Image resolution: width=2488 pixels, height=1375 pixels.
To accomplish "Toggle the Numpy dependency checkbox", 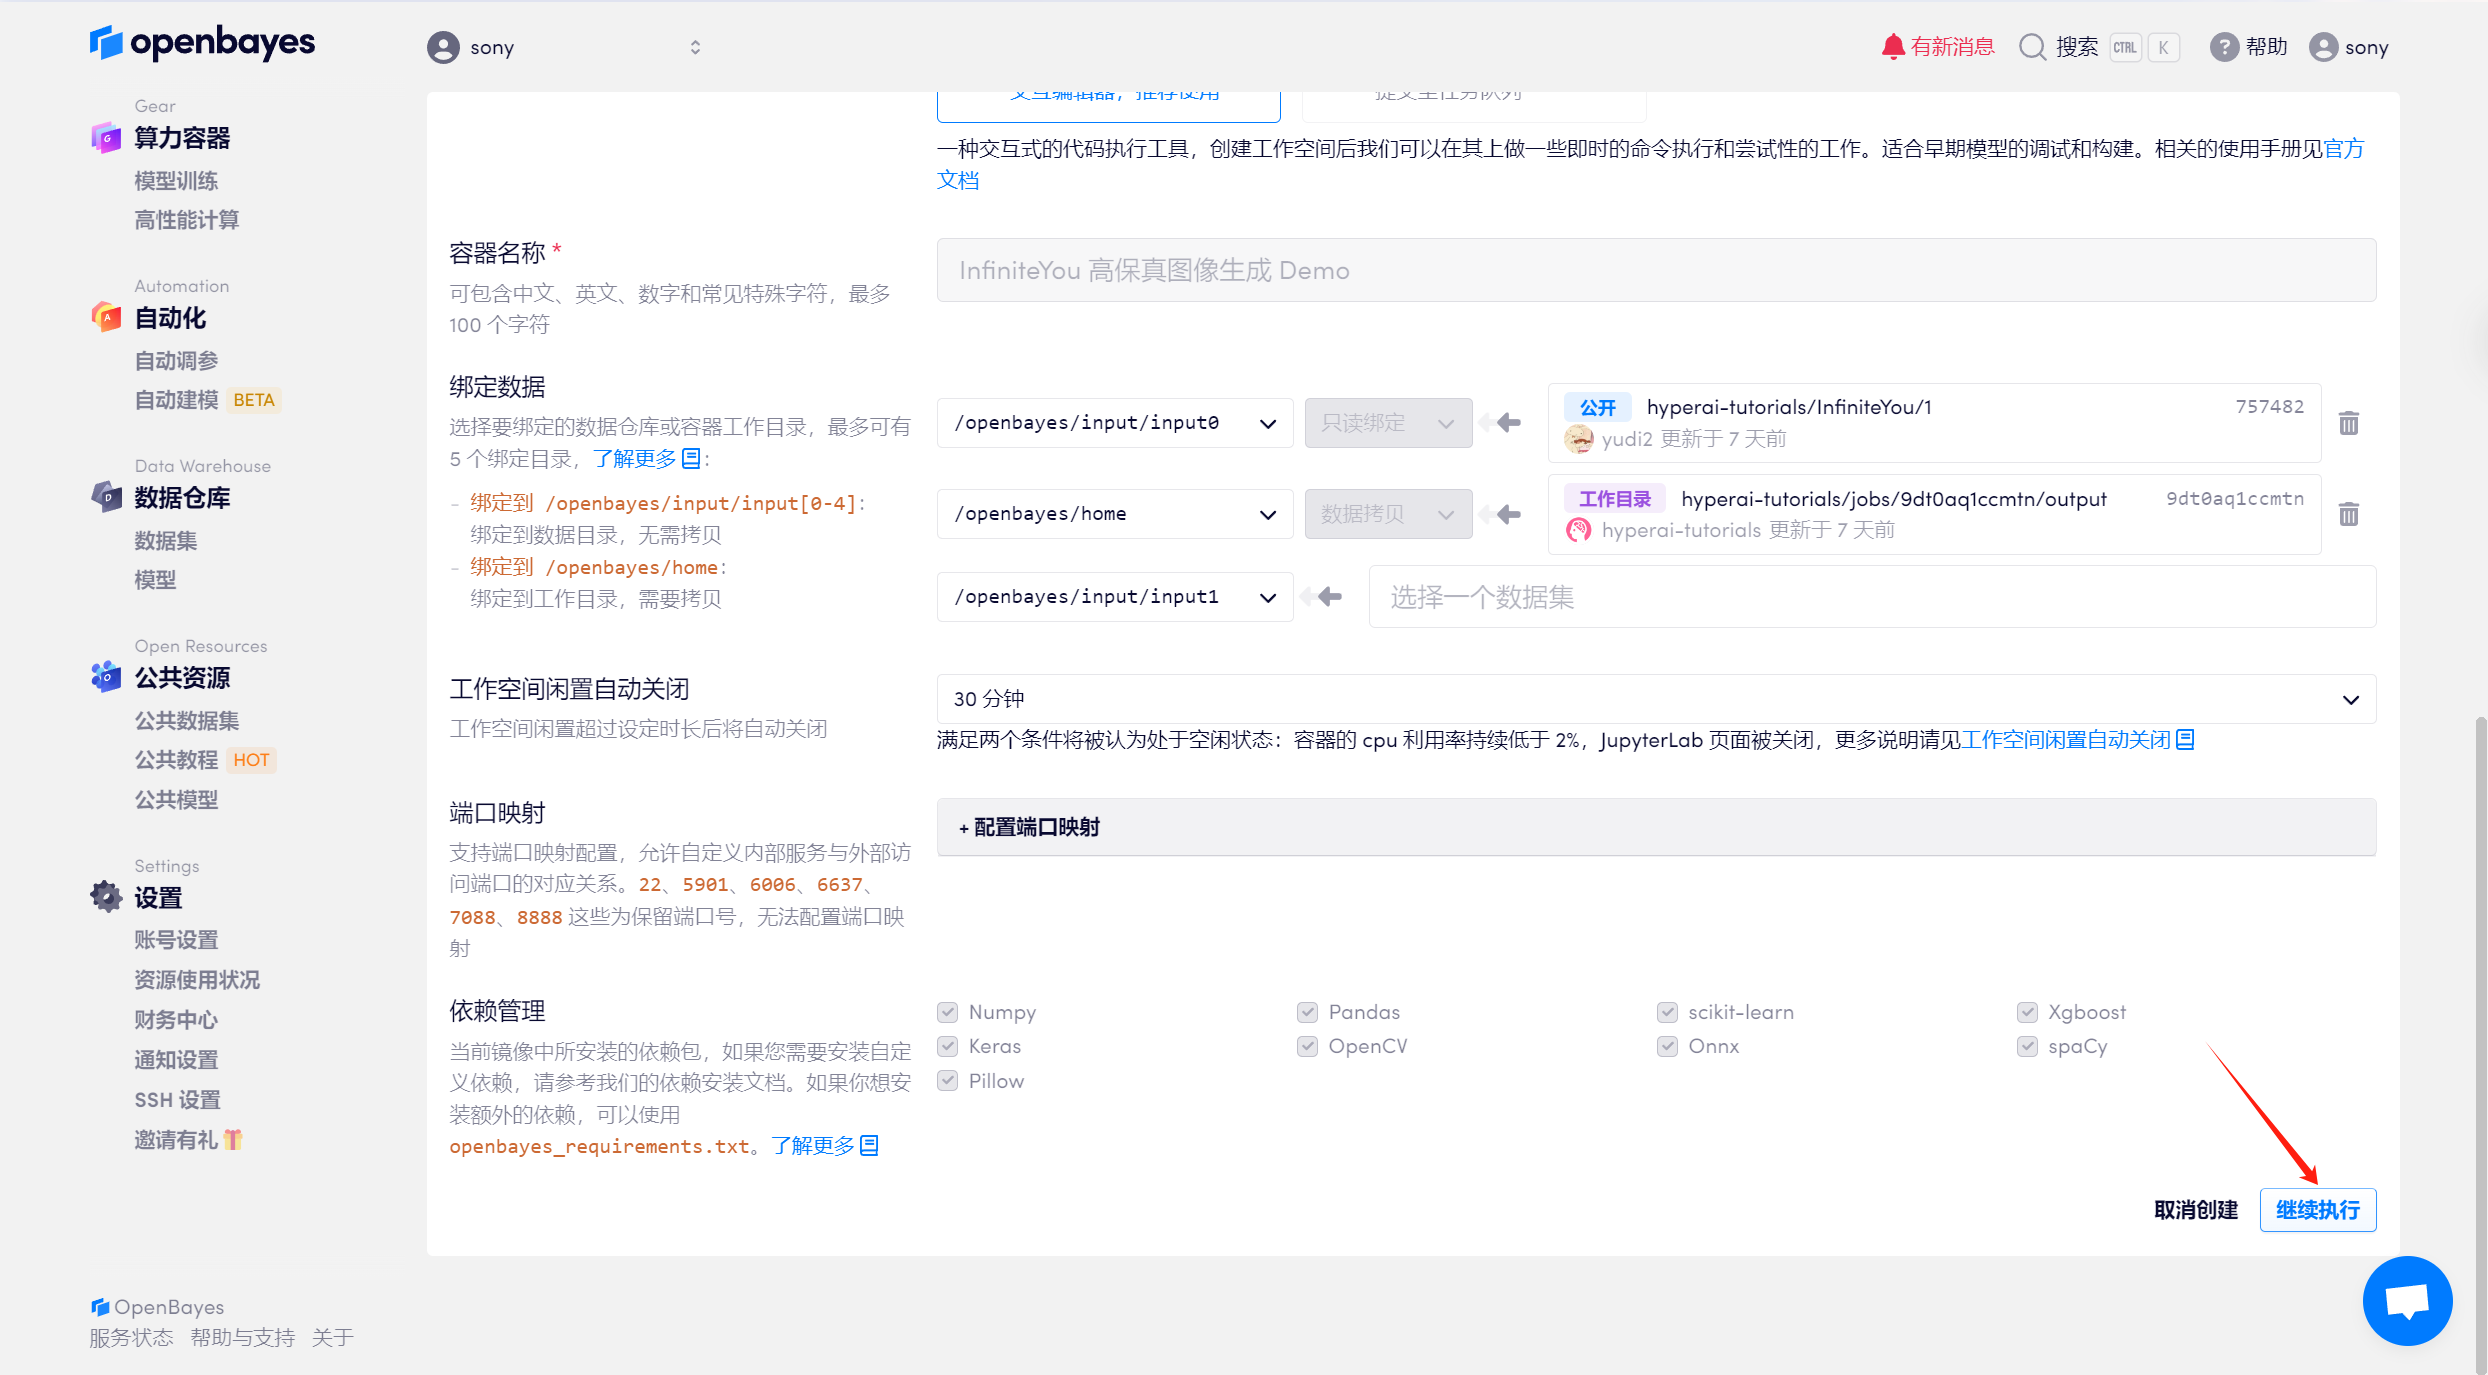I will click(x=948, y=1012).
